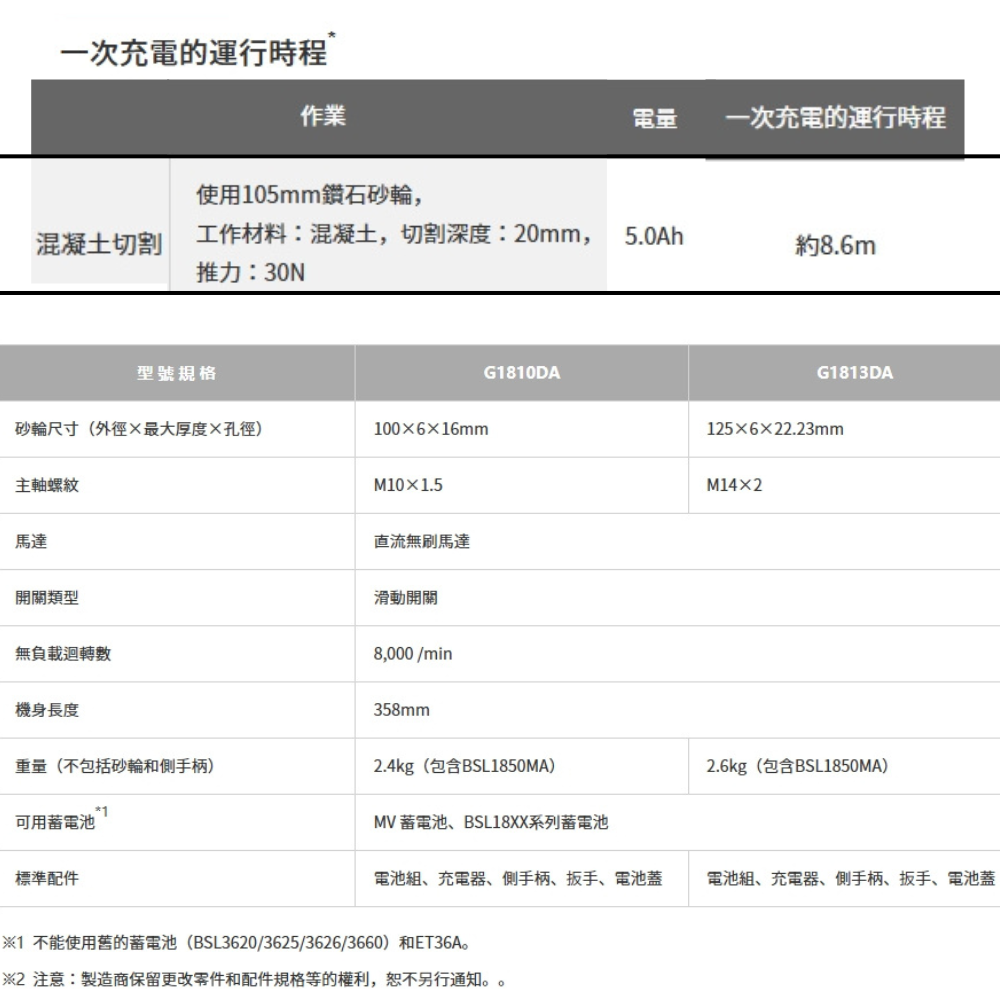Click the 125×6×22.23mm wheel size value

point(775,429)
